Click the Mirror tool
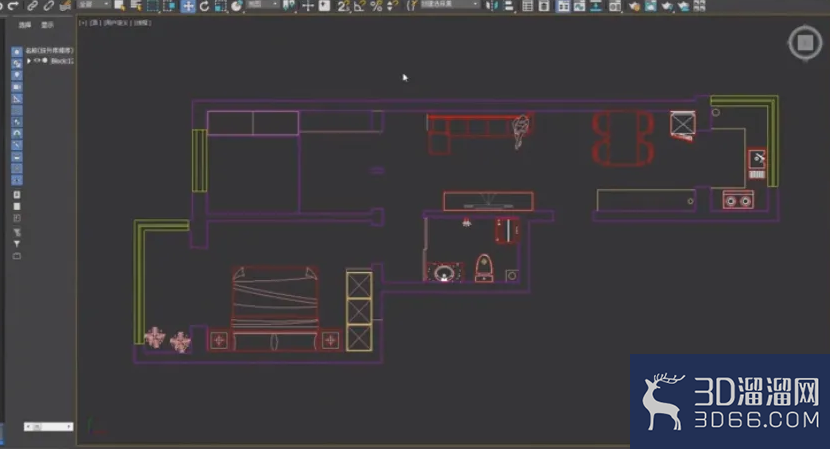Screen dimensions: 830x449 tap(491, 6)
